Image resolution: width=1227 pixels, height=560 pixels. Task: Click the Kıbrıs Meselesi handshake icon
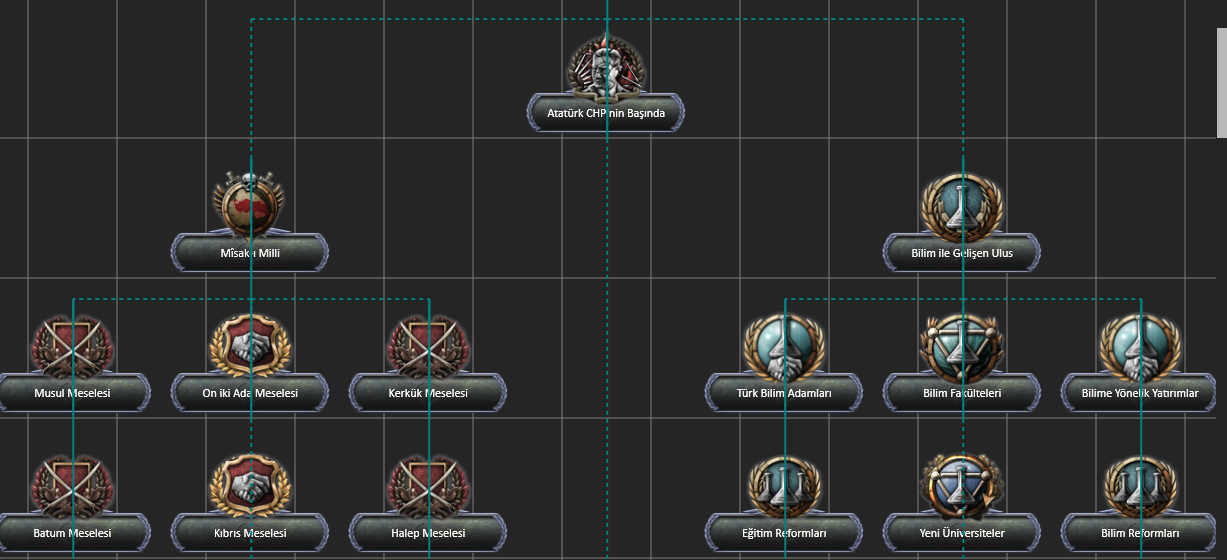pyautogui.click(x=250, y=485)
